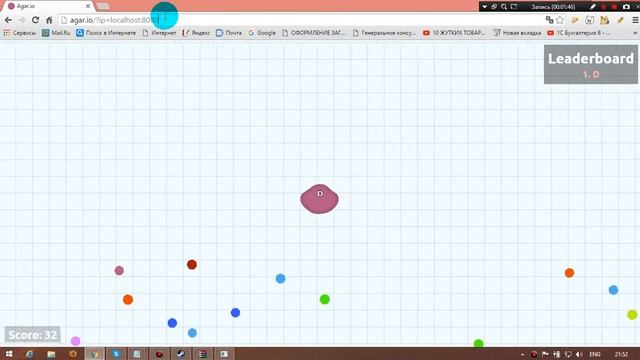Click the save-disk extension icon in toolbar
The height and width of the screenshot is (360, 640).
589,20
